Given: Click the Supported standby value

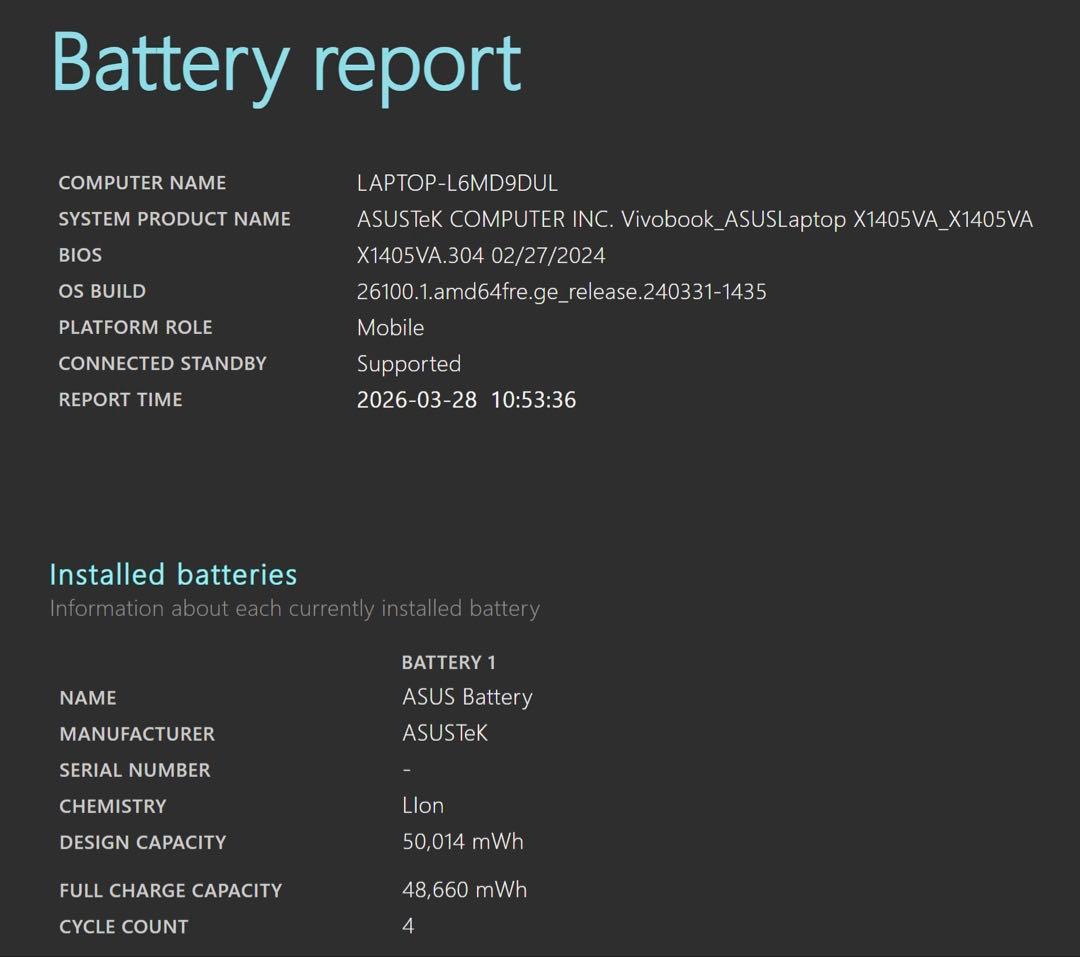Looking at the screenshot, I should tap(409, 364).
